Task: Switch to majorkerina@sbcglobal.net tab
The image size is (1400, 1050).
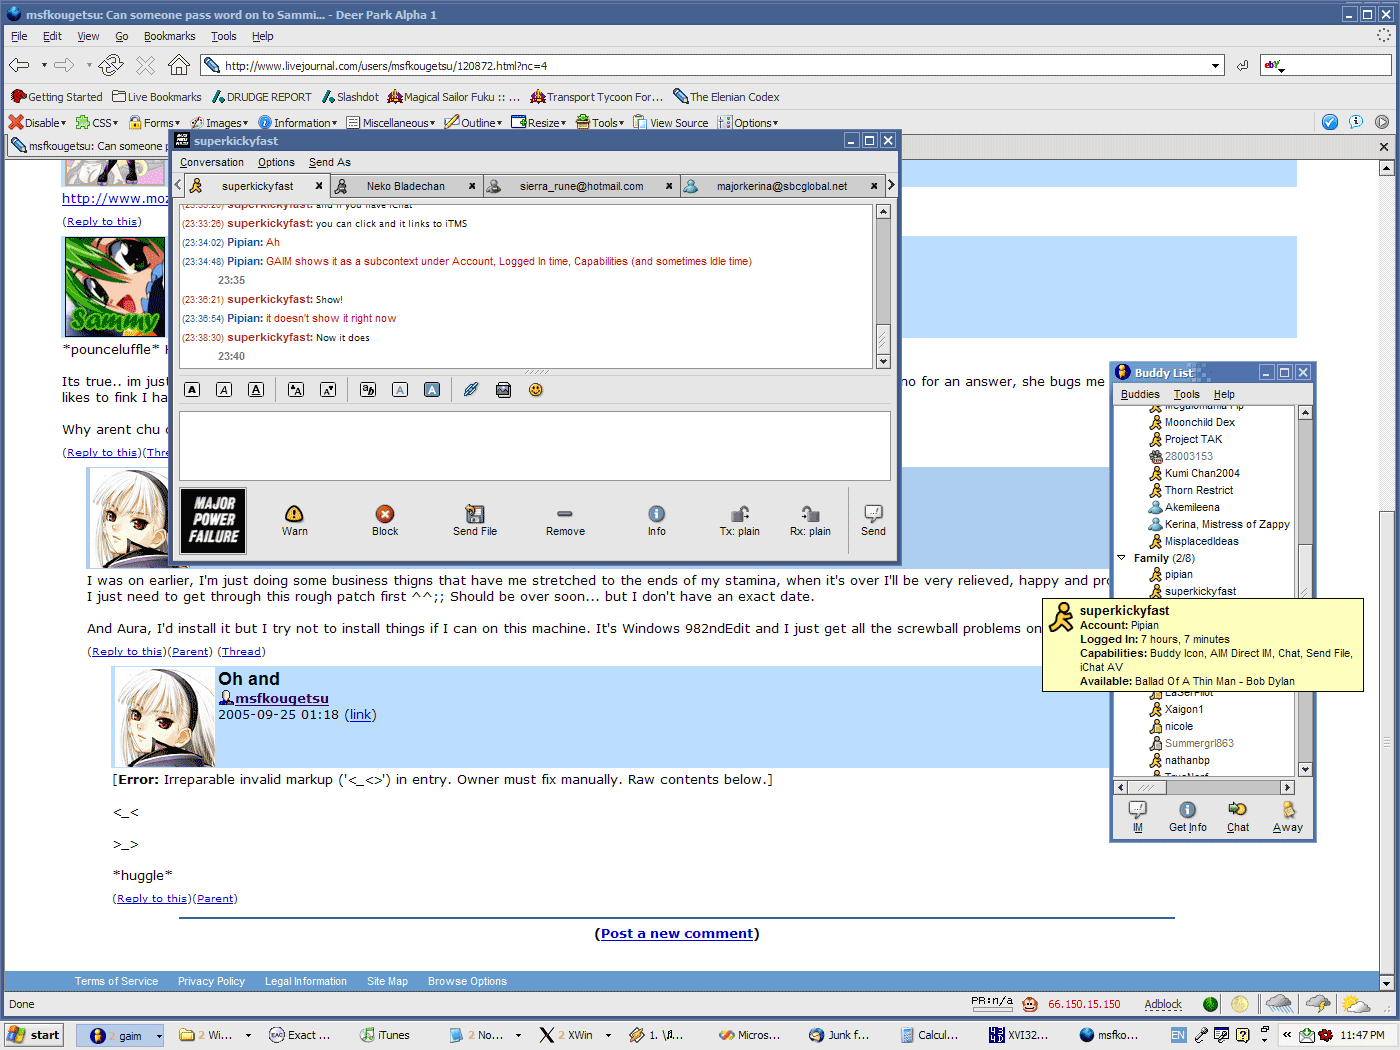Action: pos(782,186)
